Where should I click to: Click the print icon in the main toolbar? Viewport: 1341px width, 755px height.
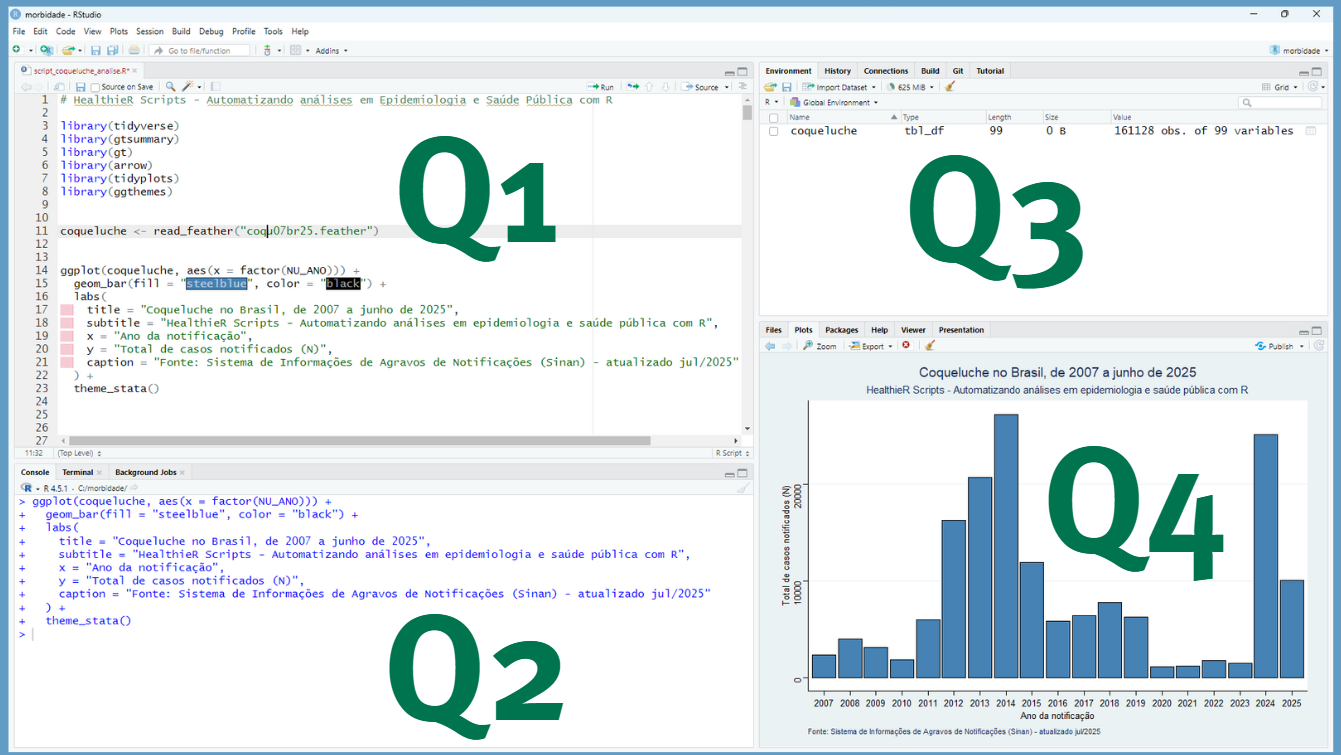point(134,50)
